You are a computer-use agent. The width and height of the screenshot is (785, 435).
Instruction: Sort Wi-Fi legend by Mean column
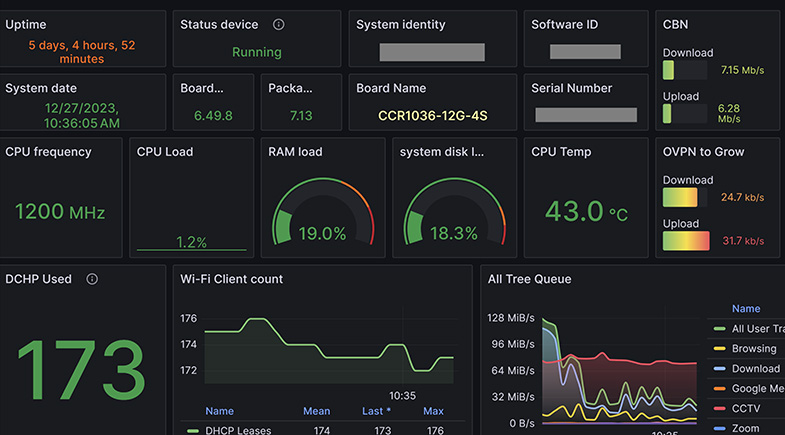pos(316,411)
